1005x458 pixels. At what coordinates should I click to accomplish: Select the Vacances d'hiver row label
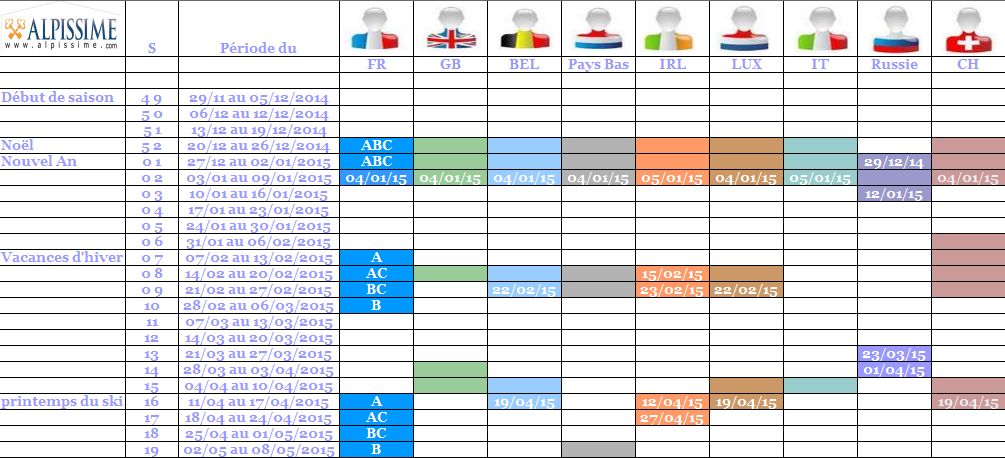coord(62,258)
